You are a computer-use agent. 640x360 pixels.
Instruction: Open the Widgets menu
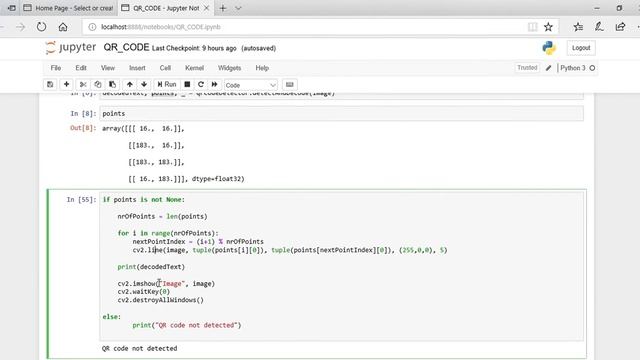pyautogui.click(x=229, y=68)
